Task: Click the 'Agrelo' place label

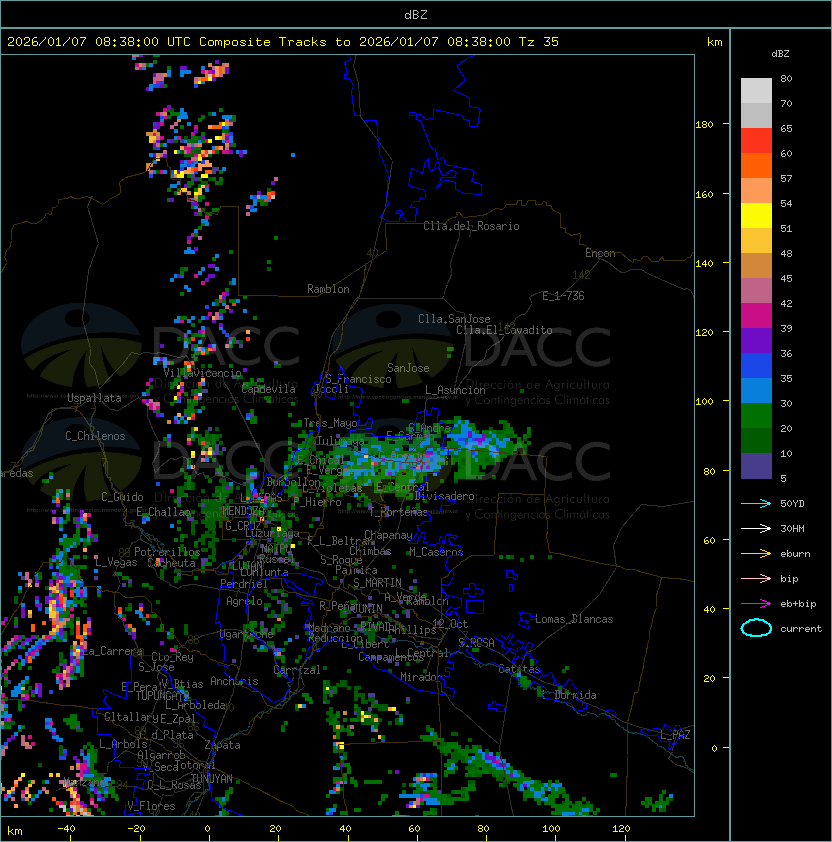Action: pyautogui.click(x=244, y=601)
